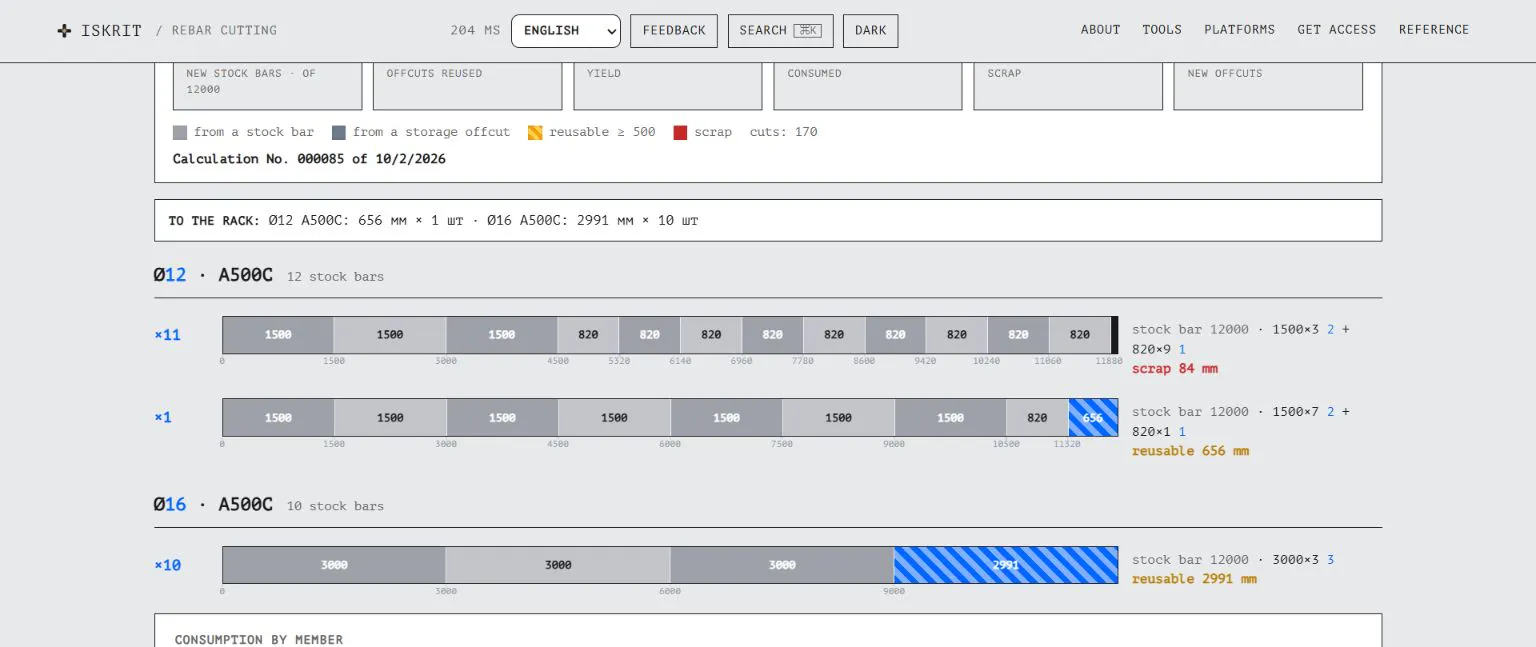The width and height of the screenshot is (1536, 647).
Task: Click the NEW STOCK BARS stat card
Action: (x=267, y=86)
